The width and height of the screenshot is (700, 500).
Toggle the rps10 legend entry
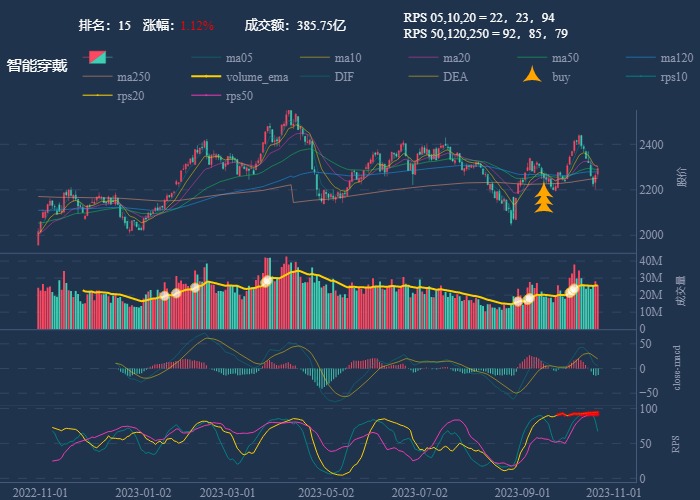pyautogui.click(x=674, y=77)
